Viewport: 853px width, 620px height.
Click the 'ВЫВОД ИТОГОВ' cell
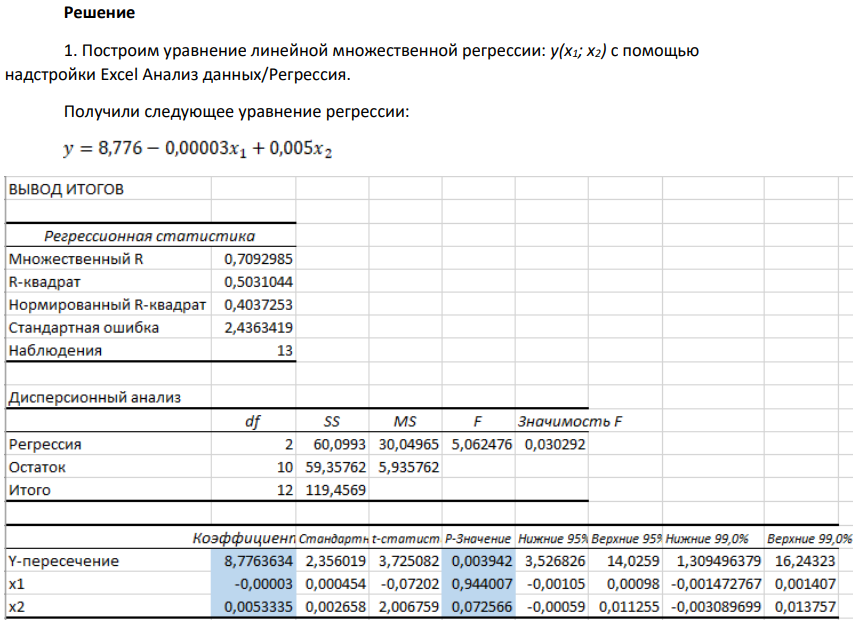click(x=66, y=189)
